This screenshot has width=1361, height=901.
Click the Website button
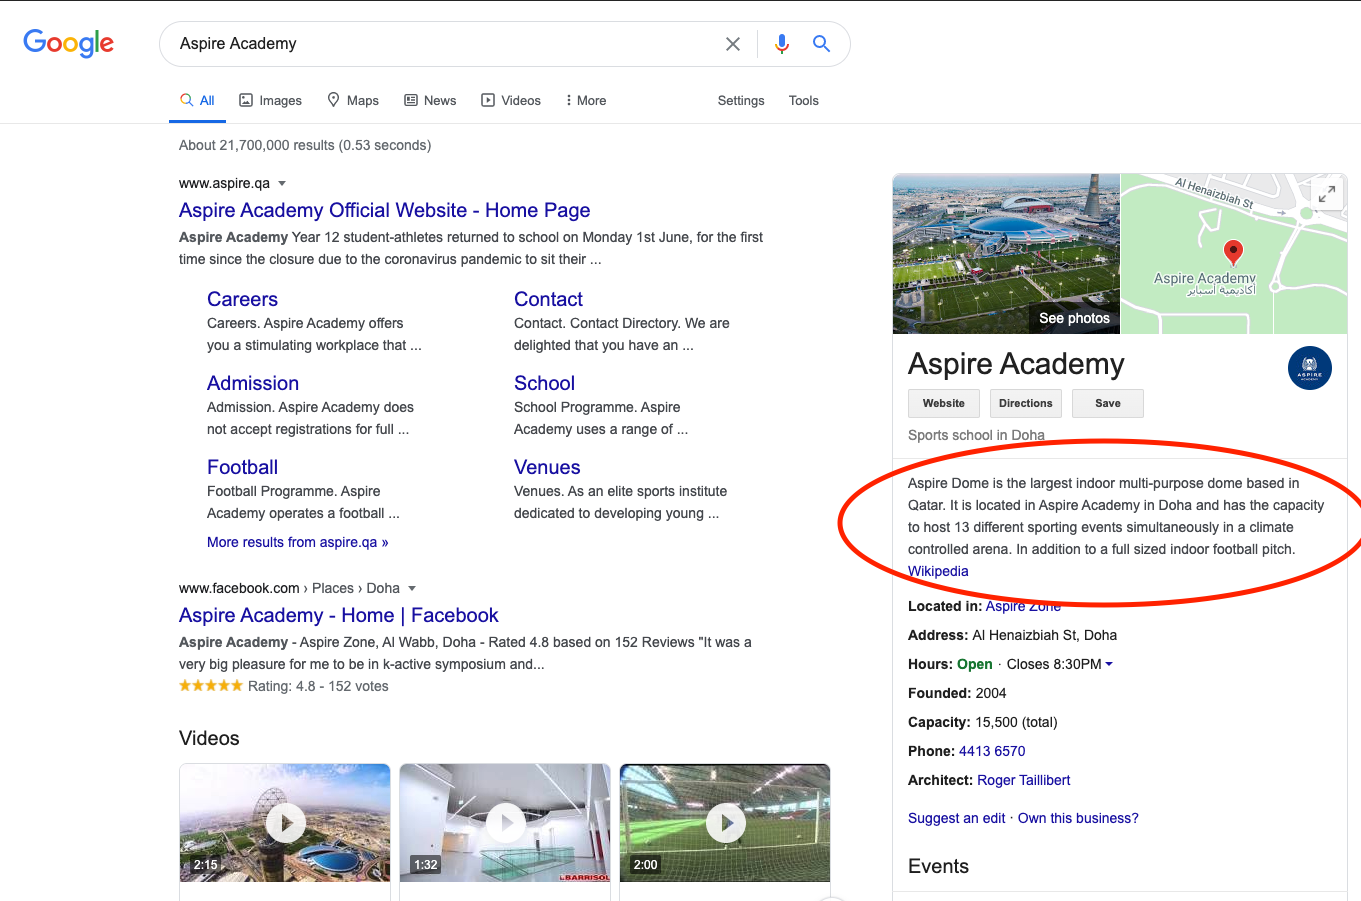(x=944, y=403)
